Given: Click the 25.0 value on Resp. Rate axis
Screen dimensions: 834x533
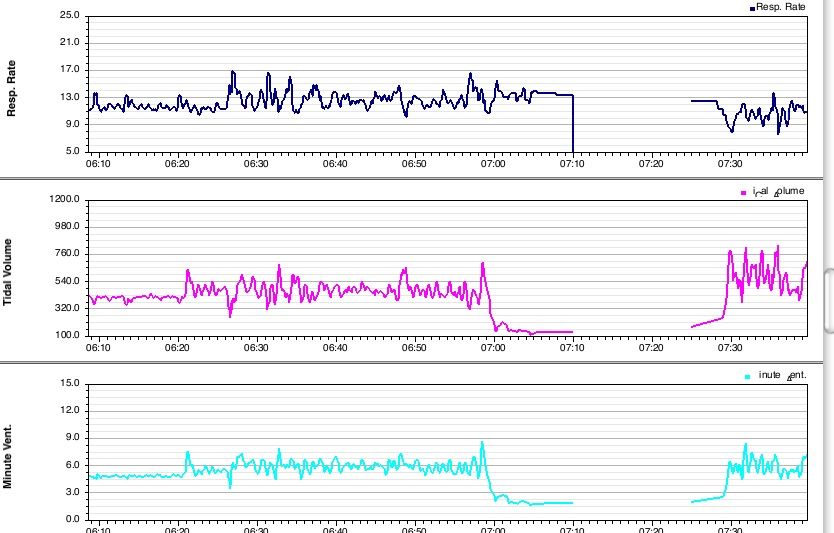Looking at the screenshot, I should 69,16.
